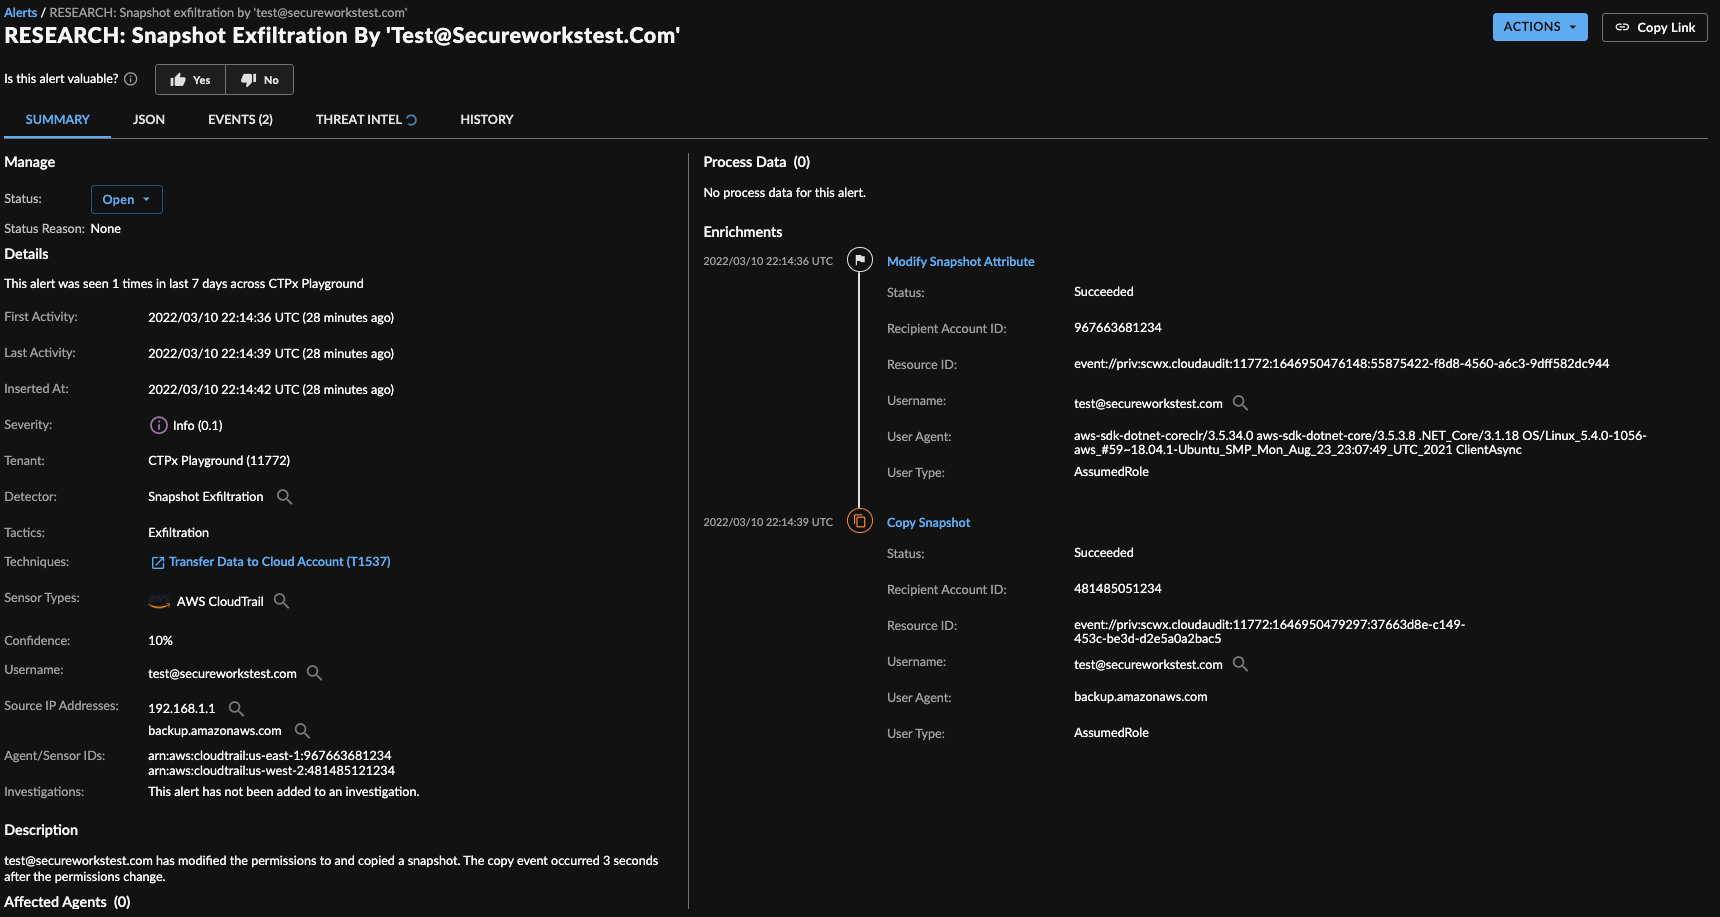Click recipient account ID 481485051234
Viewport: 1720px width, 917px height.
tap(1118, 589)
